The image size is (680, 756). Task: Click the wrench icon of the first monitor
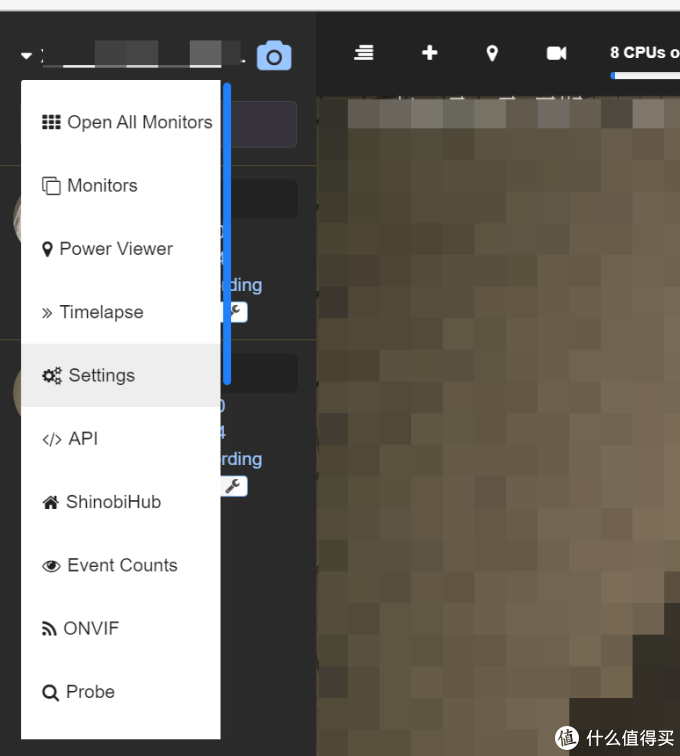(x=235, y=312)
